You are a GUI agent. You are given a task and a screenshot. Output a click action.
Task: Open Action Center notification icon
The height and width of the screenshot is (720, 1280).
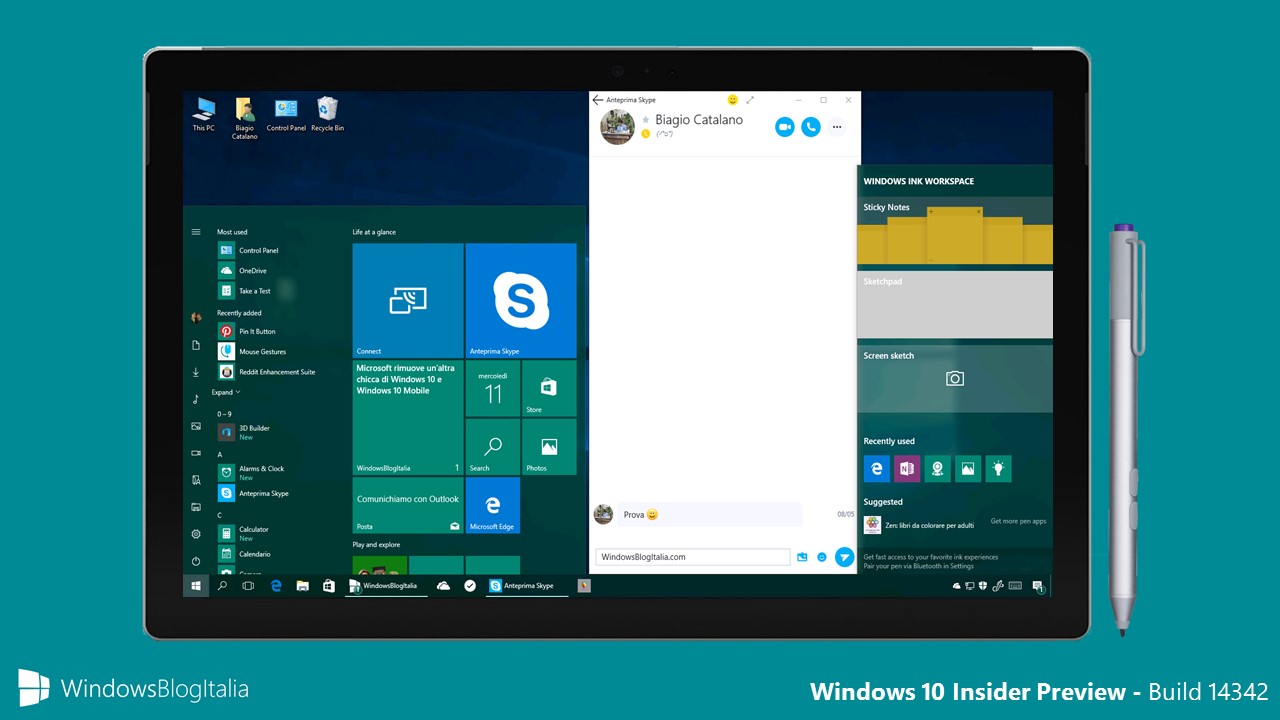pyautogui.click(x=1038, y=586)
